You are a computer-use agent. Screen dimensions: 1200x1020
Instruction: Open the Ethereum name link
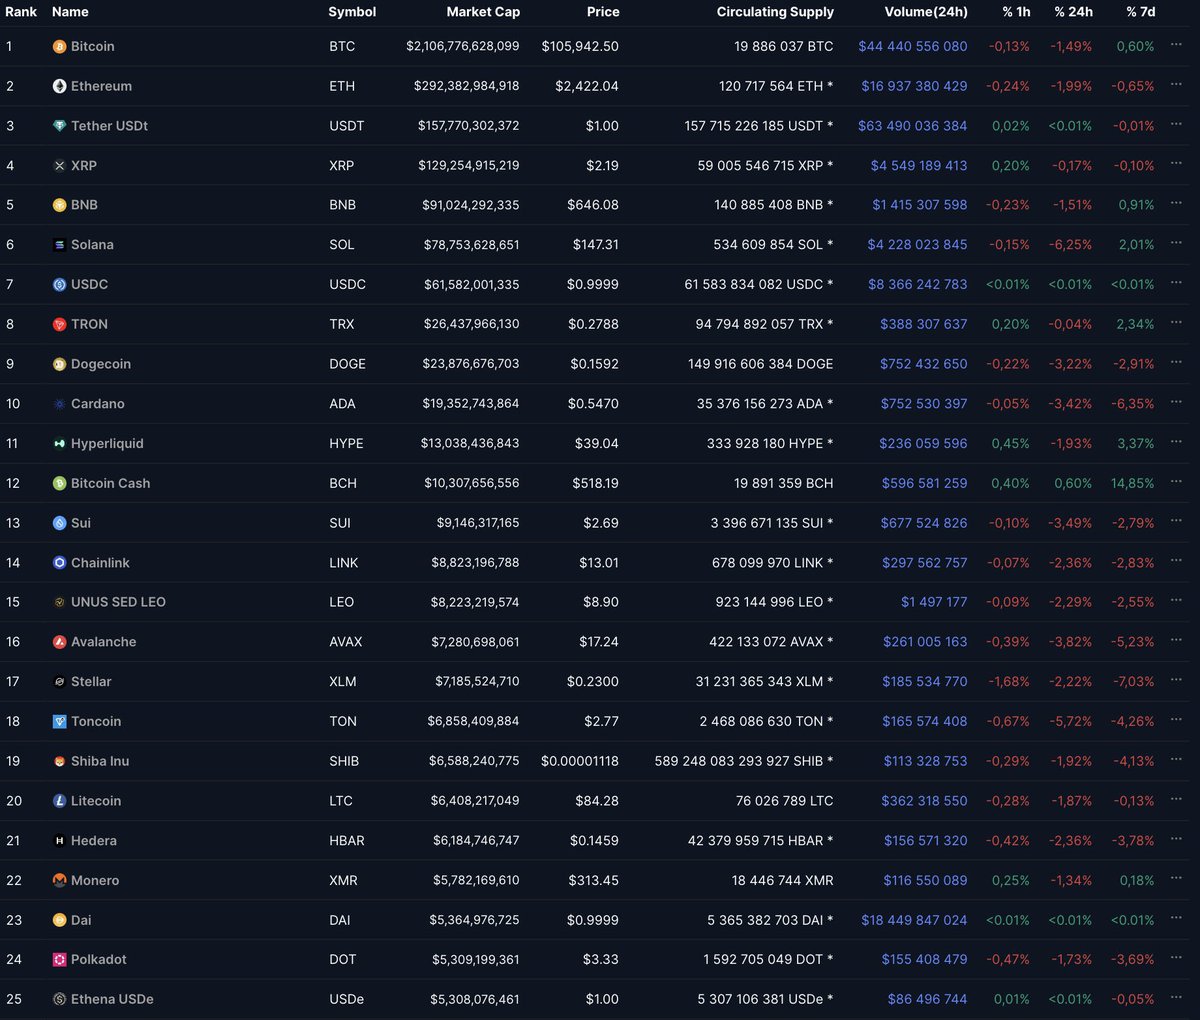coord(101,86)
